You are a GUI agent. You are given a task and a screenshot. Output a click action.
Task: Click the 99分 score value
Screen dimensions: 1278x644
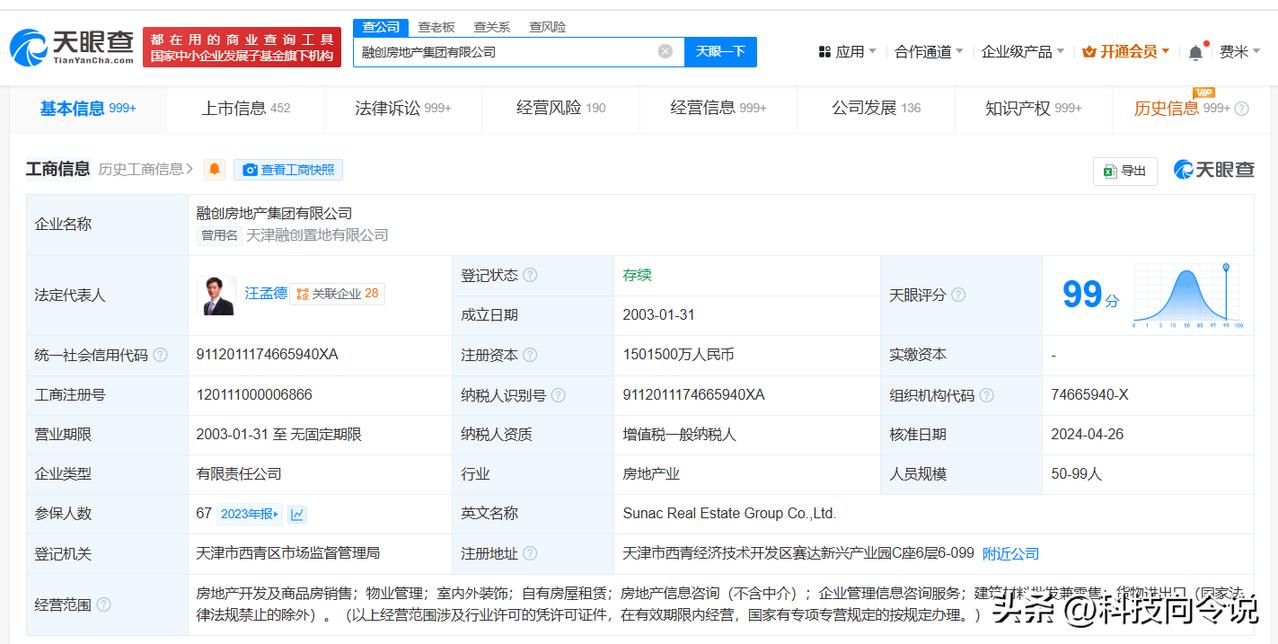pos(1090,294)
